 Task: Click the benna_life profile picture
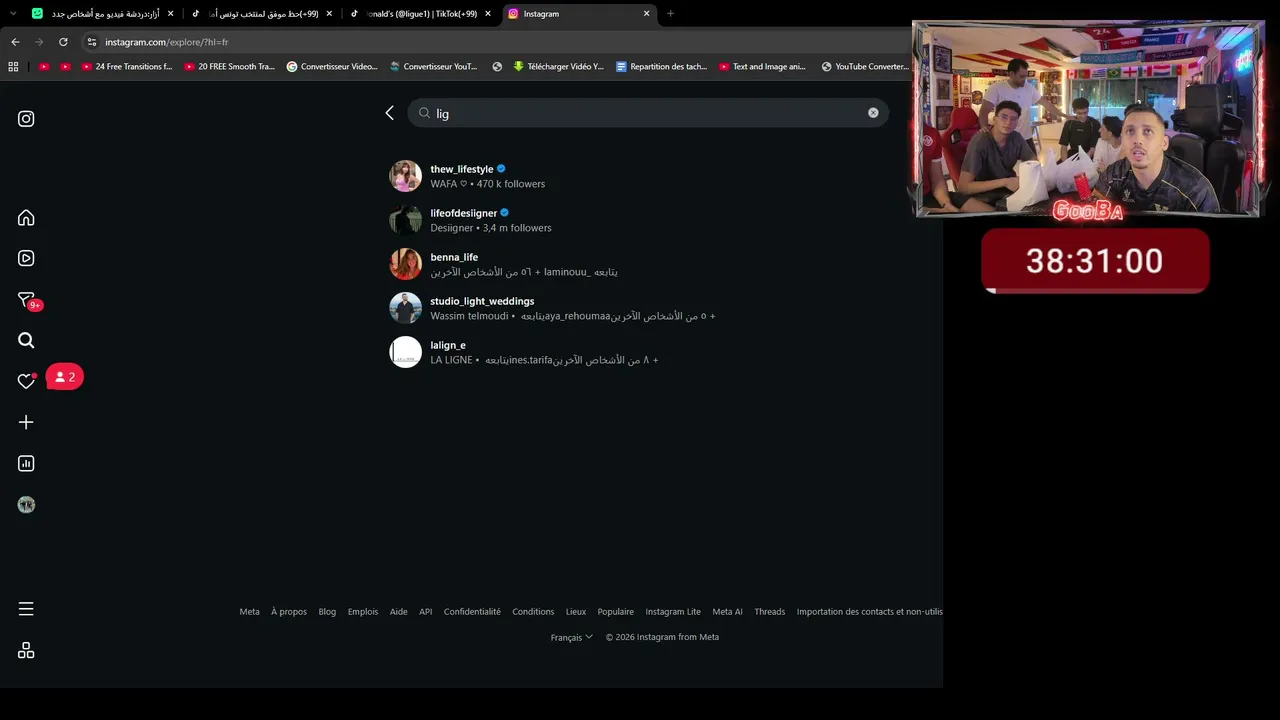[405, 264]
